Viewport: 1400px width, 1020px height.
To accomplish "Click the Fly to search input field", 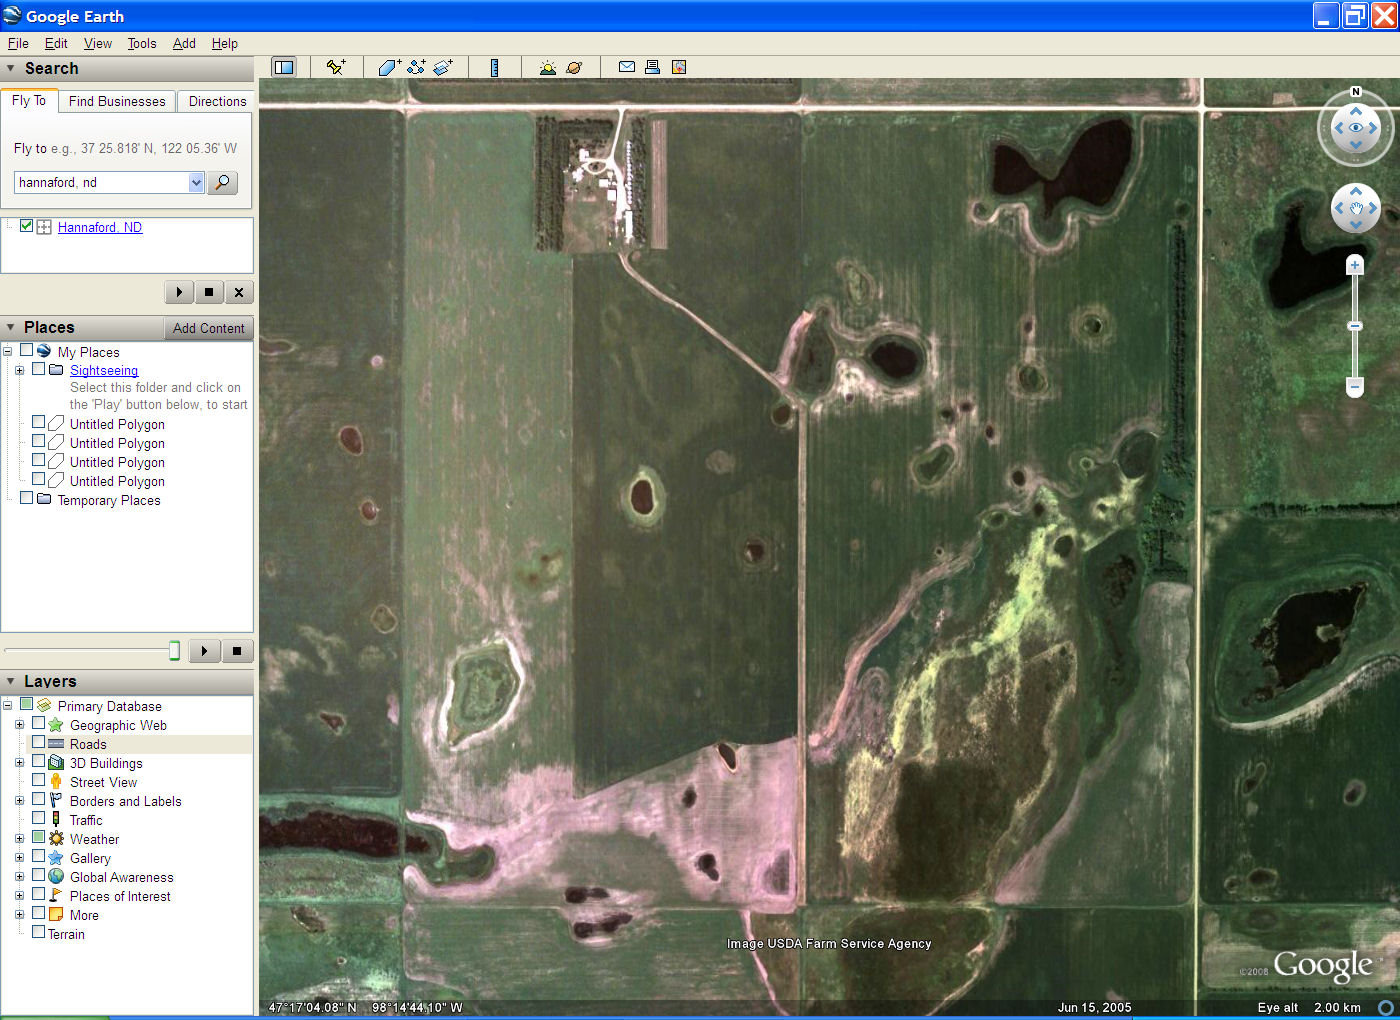I will click(x=102, y=182).
